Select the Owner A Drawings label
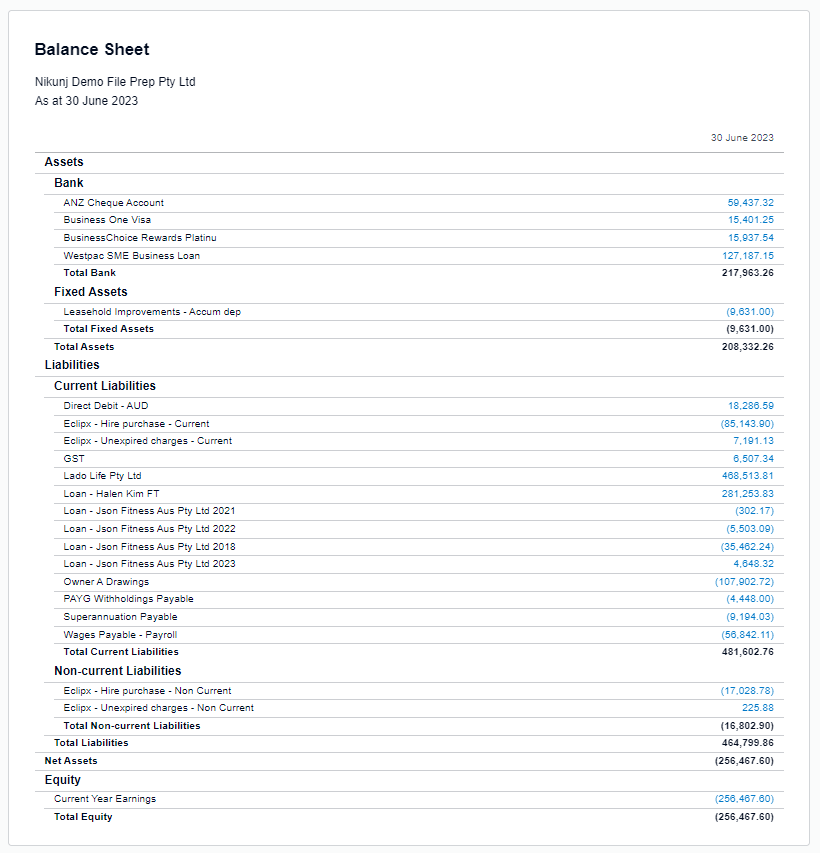The image size is (820, 853). 106,582
